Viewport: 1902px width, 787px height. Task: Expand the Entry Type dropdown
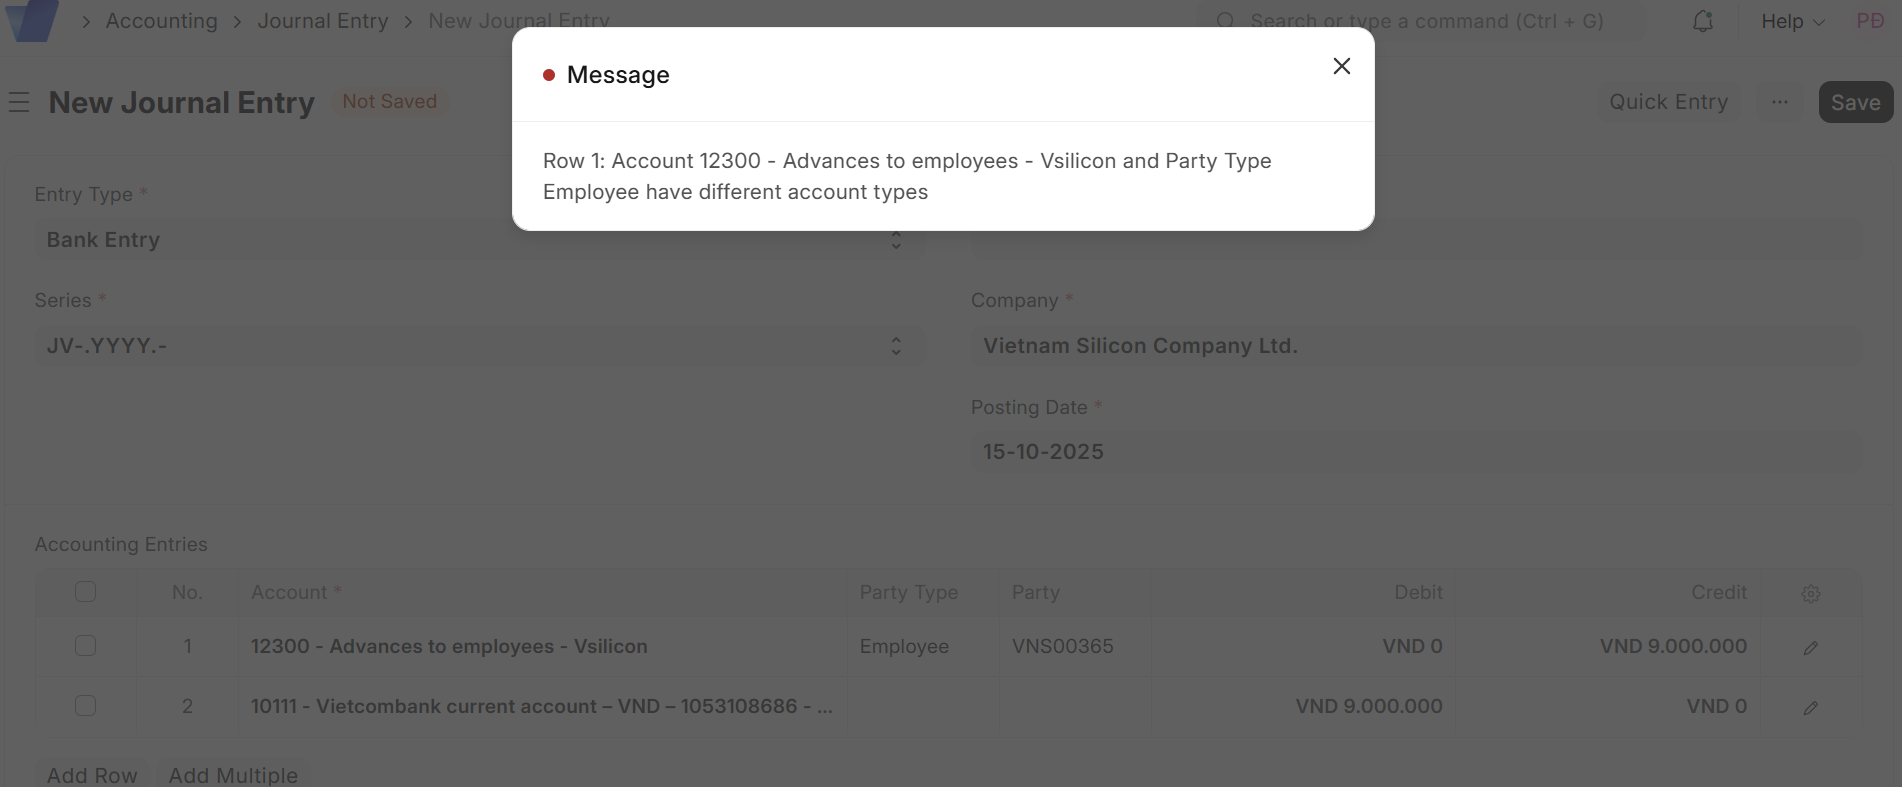[x=478, y=240]
